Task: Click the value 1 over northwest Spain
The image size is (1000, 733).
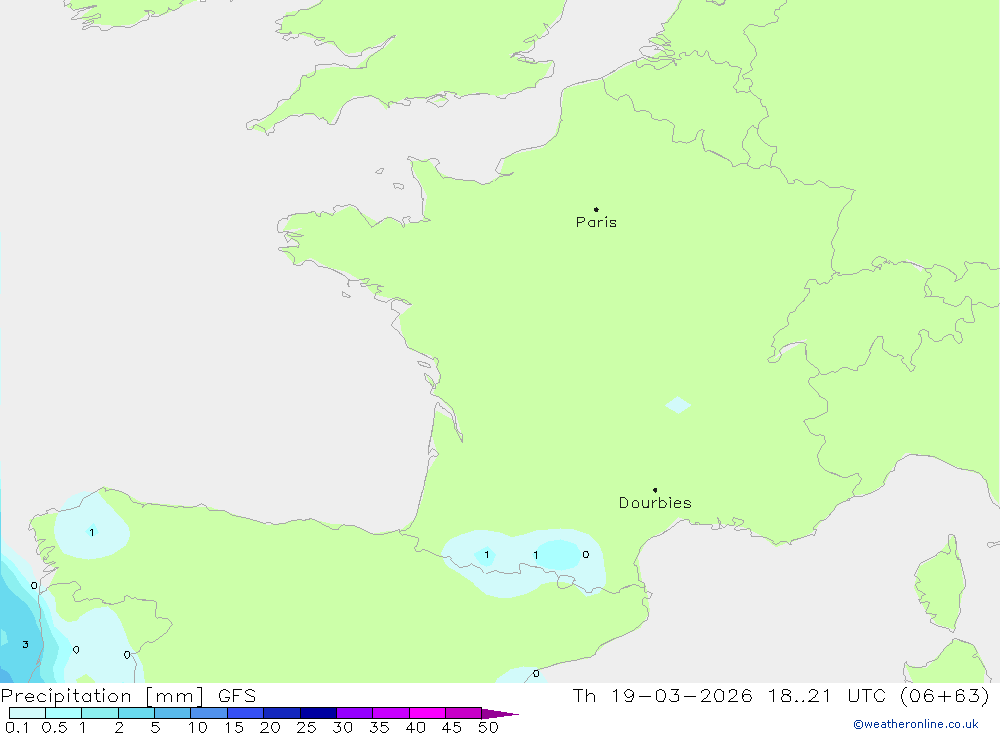Action: [92, 532]
